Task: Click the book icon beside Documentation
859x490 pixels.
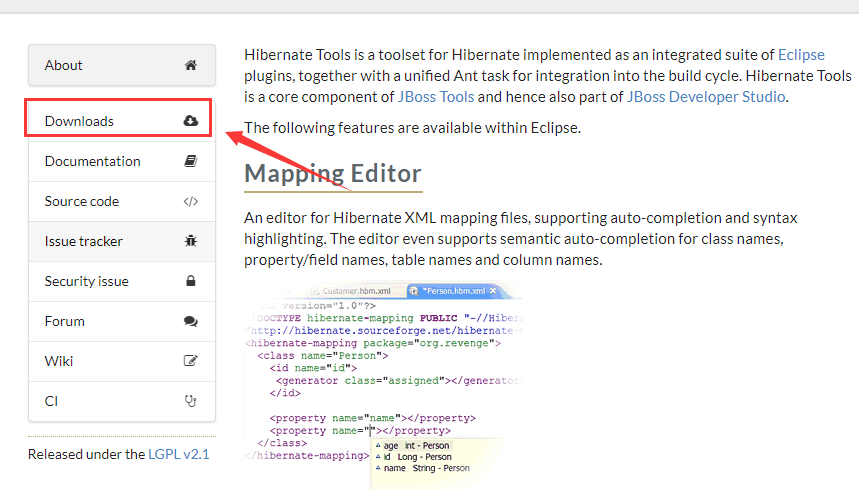Action: (x=191, y=161)
